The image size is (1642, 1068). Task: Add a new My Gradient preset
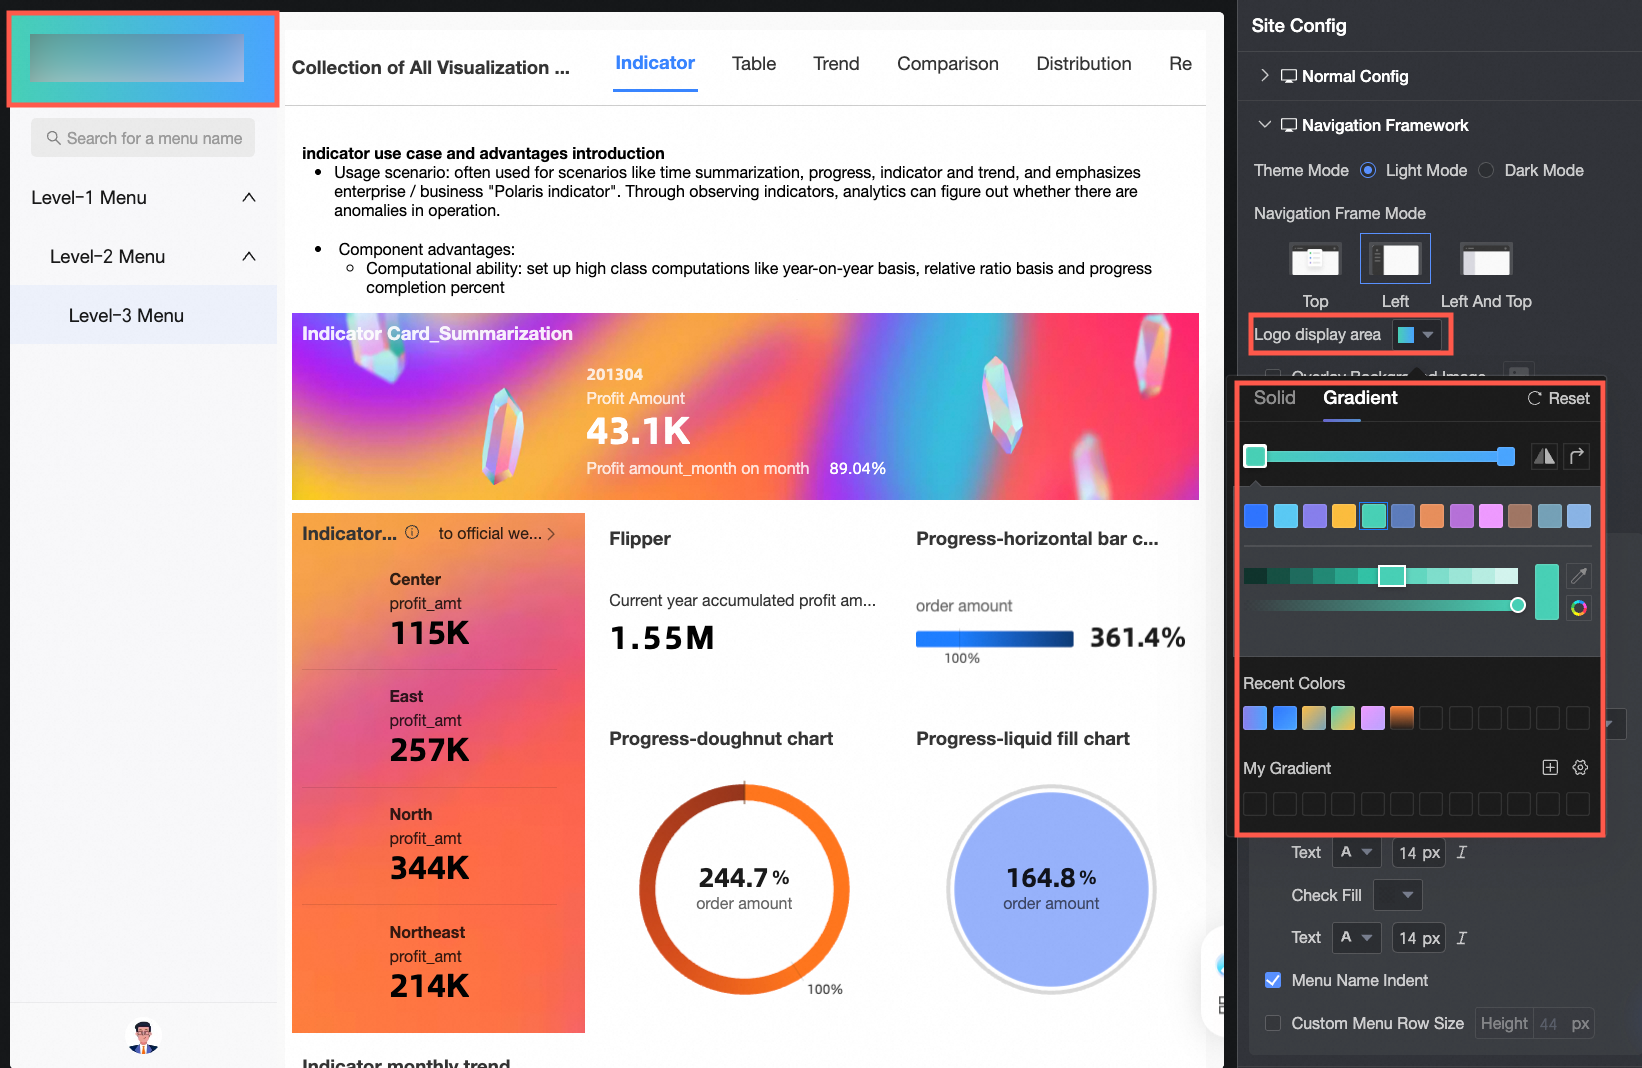[1550, 768]
